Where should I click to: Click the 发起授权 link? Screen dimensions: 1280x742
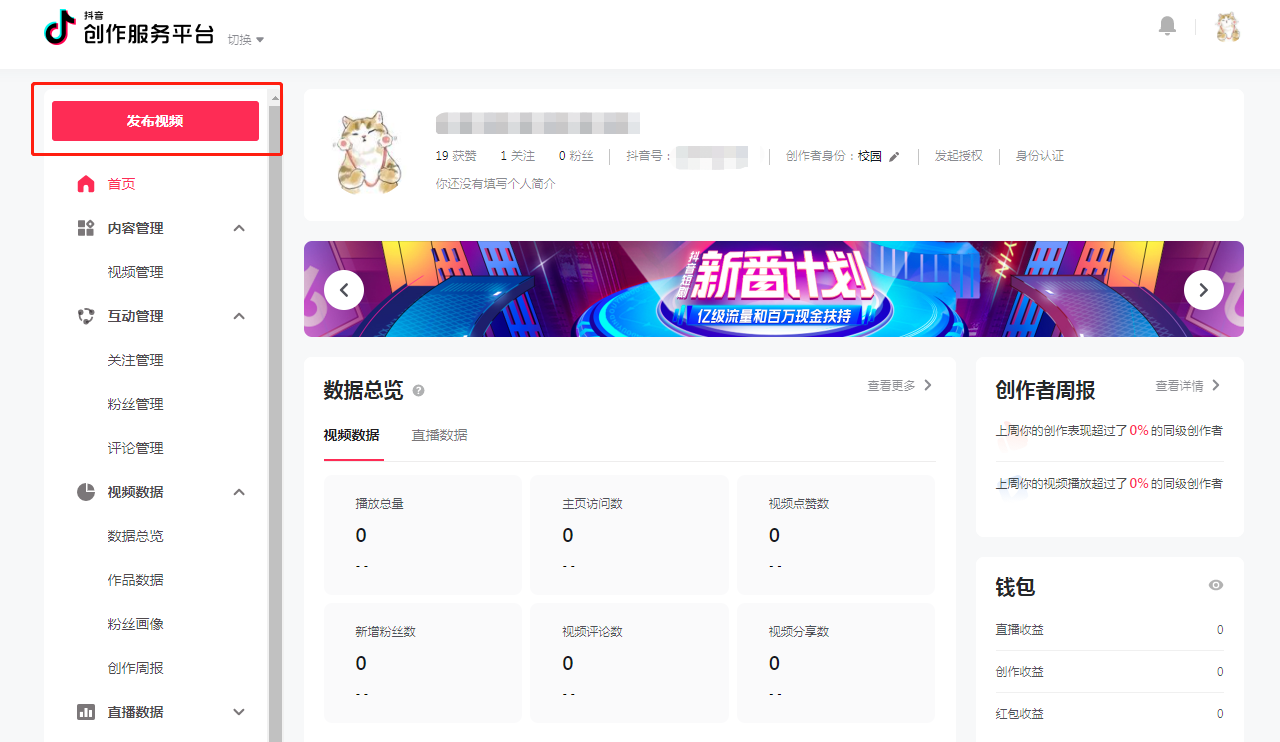coord(959,156)
